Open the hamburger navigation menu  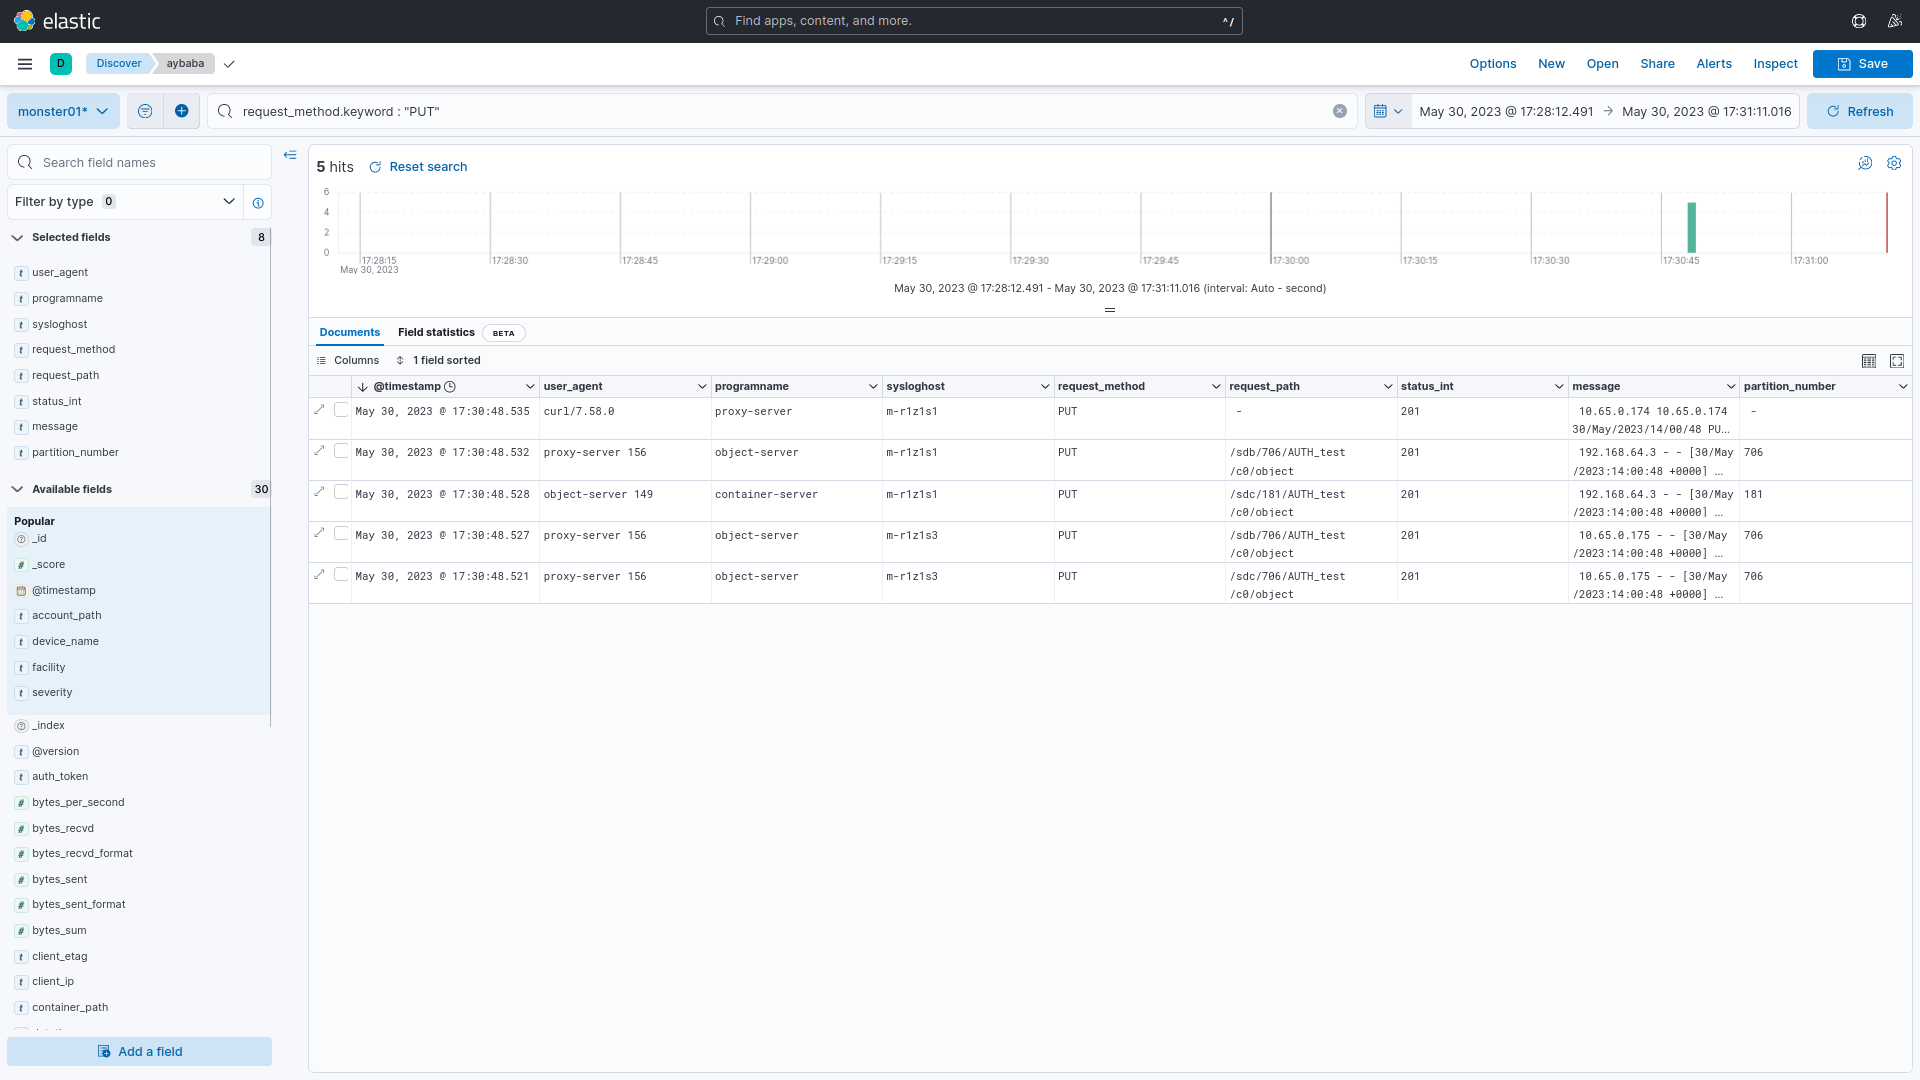(x=25, y=64)
